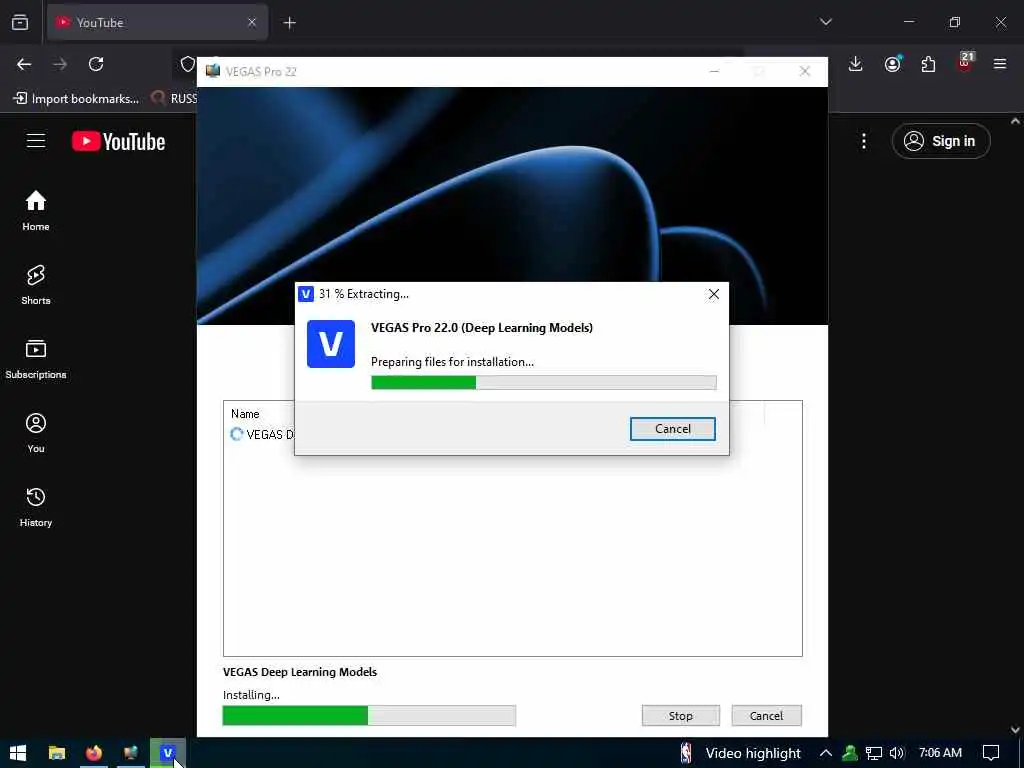1024x768 pixels.
Task: Open browser extensions menu
Action: pos(928,64)
